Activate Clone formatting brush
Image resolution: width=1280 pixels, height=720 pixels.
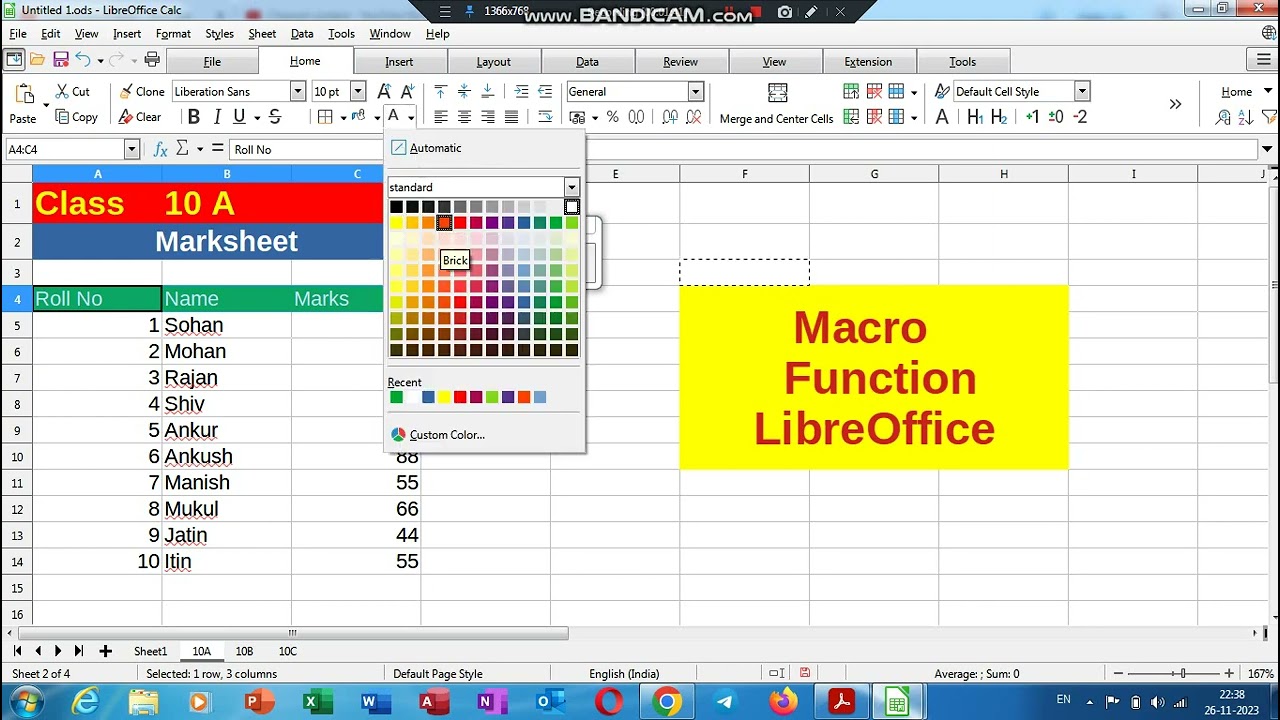coord(141,91)
